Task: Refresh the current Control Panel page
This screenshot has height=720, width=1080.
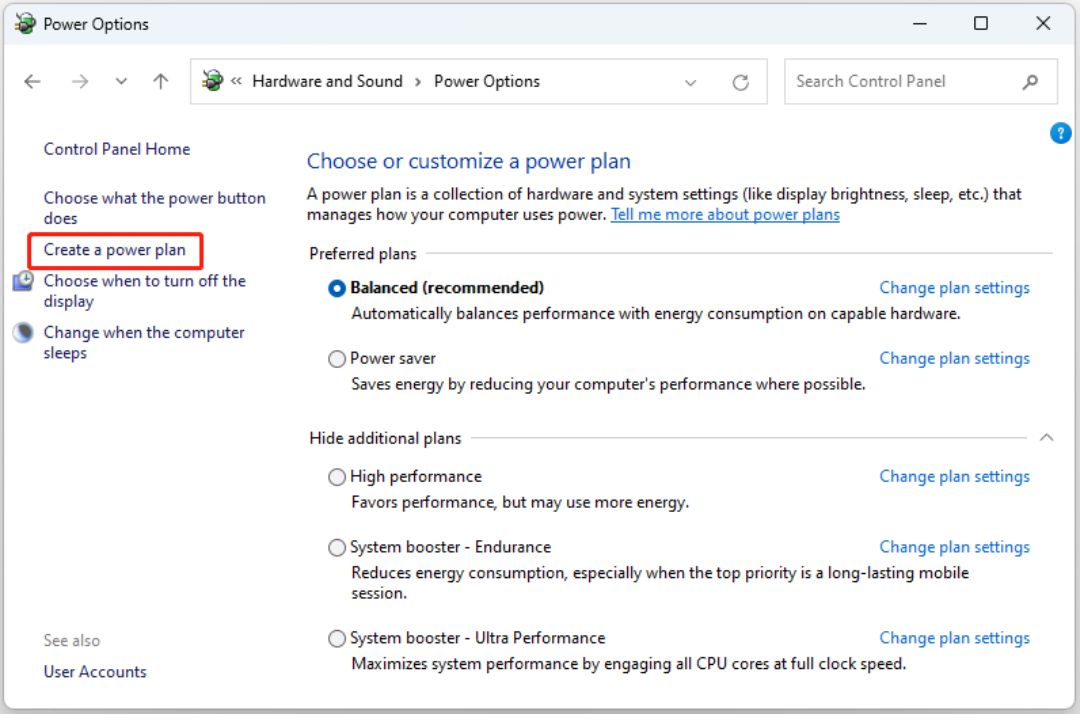Action: [x=740, y=81]
